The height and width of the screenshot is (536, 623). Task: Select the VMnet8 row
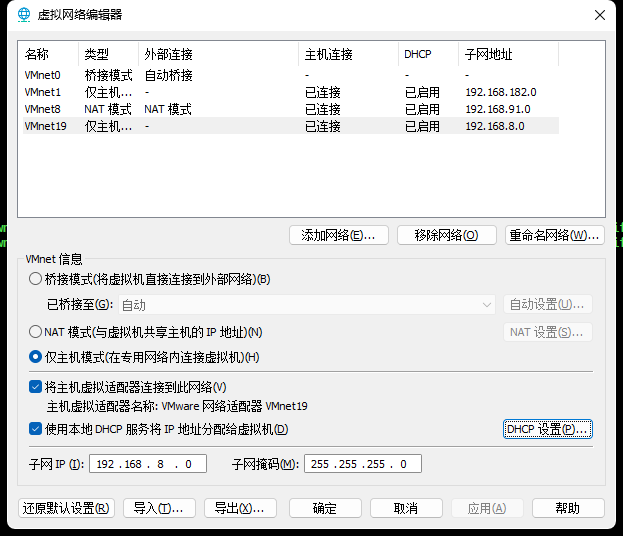291,109
